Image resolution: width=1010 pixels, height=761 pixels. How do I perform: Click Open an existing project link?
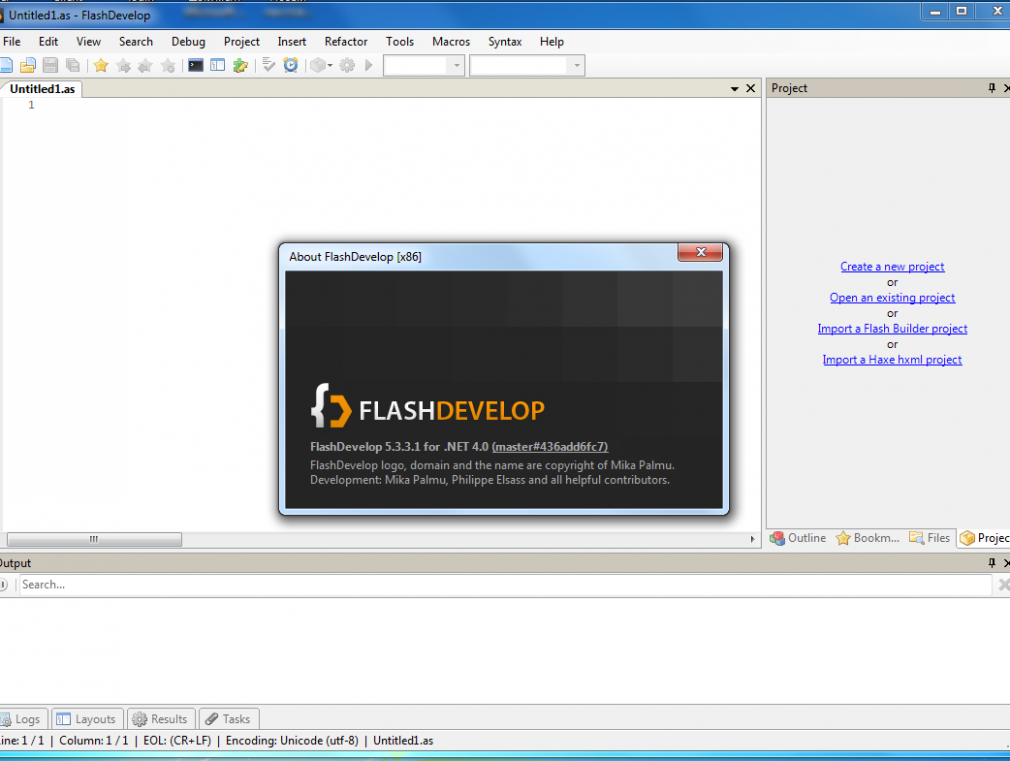[892, 298]
